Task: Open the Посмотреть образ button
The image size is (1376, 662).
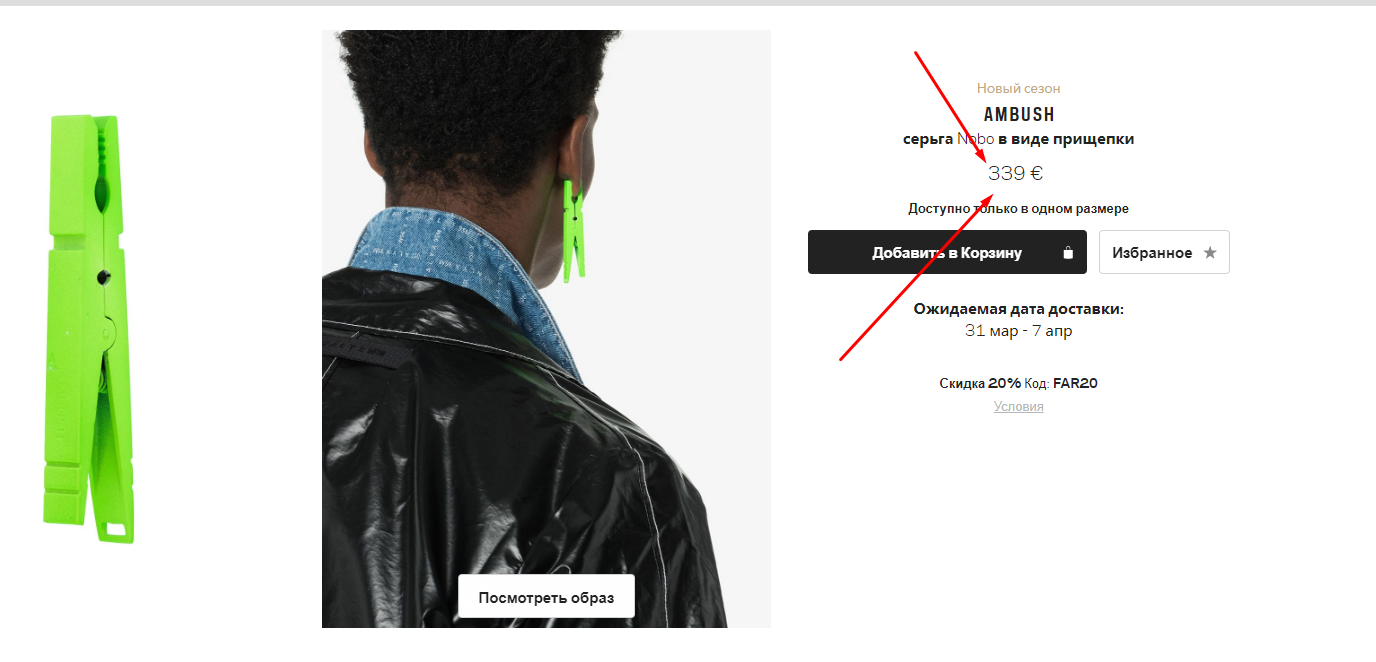Action: click(546, 598)
